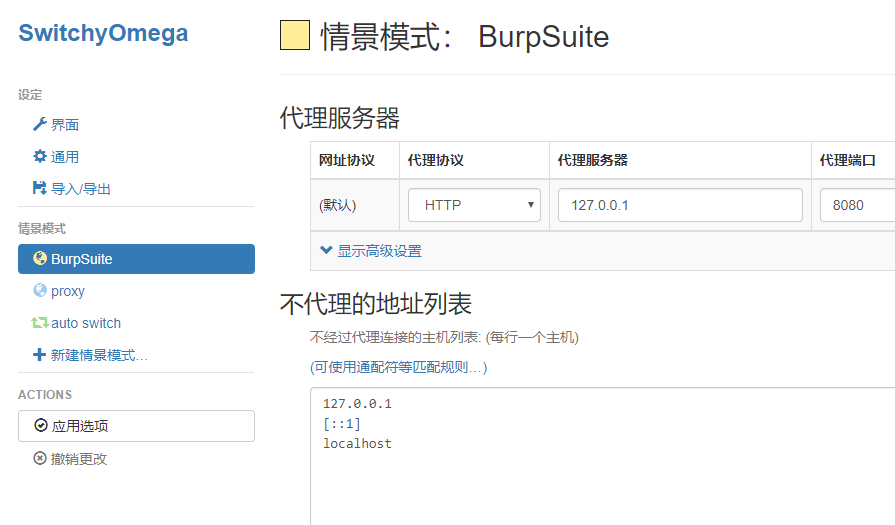Click the plus icon for 新建情景模式

pyautogui.click(x=39, y=355)
